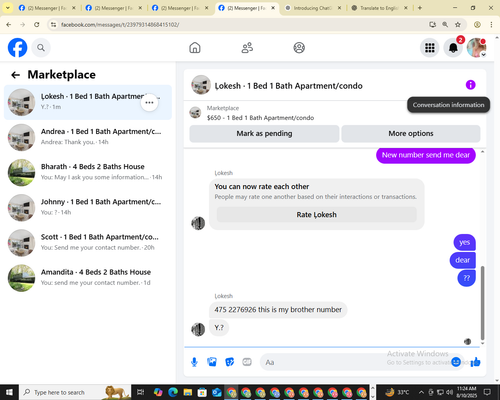Open the apps grid menu
The width and height of the screenshot is (500, 400).
pos(430,48)
